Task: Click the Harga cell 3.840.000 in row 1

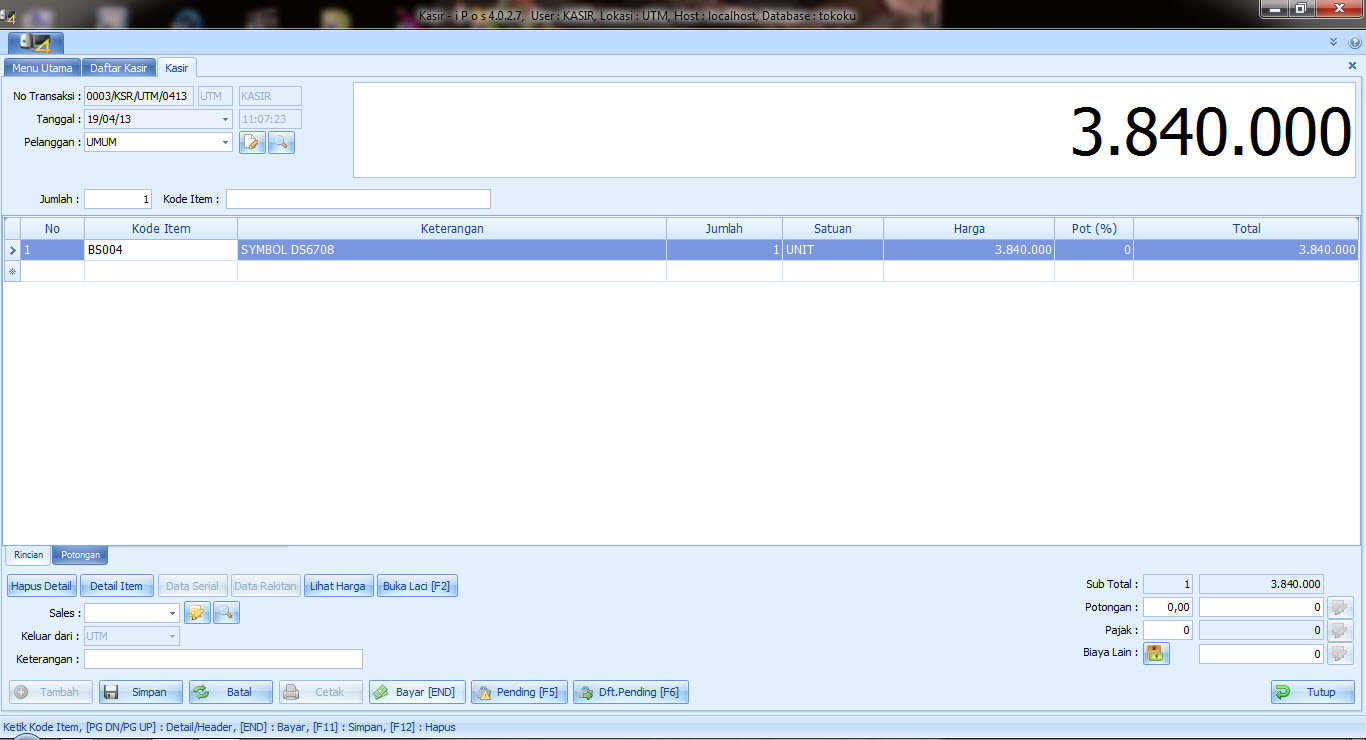Action: point(969,250)
